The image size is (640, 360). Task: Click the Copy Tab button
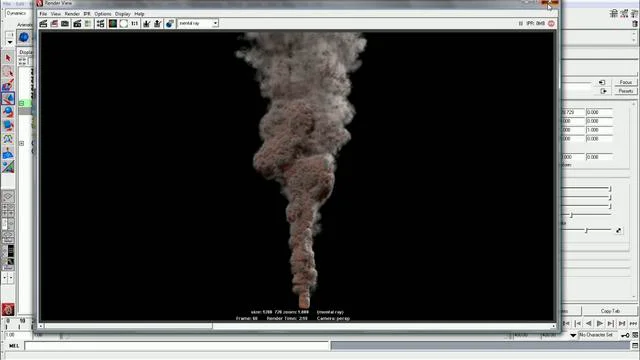point(610,311)
